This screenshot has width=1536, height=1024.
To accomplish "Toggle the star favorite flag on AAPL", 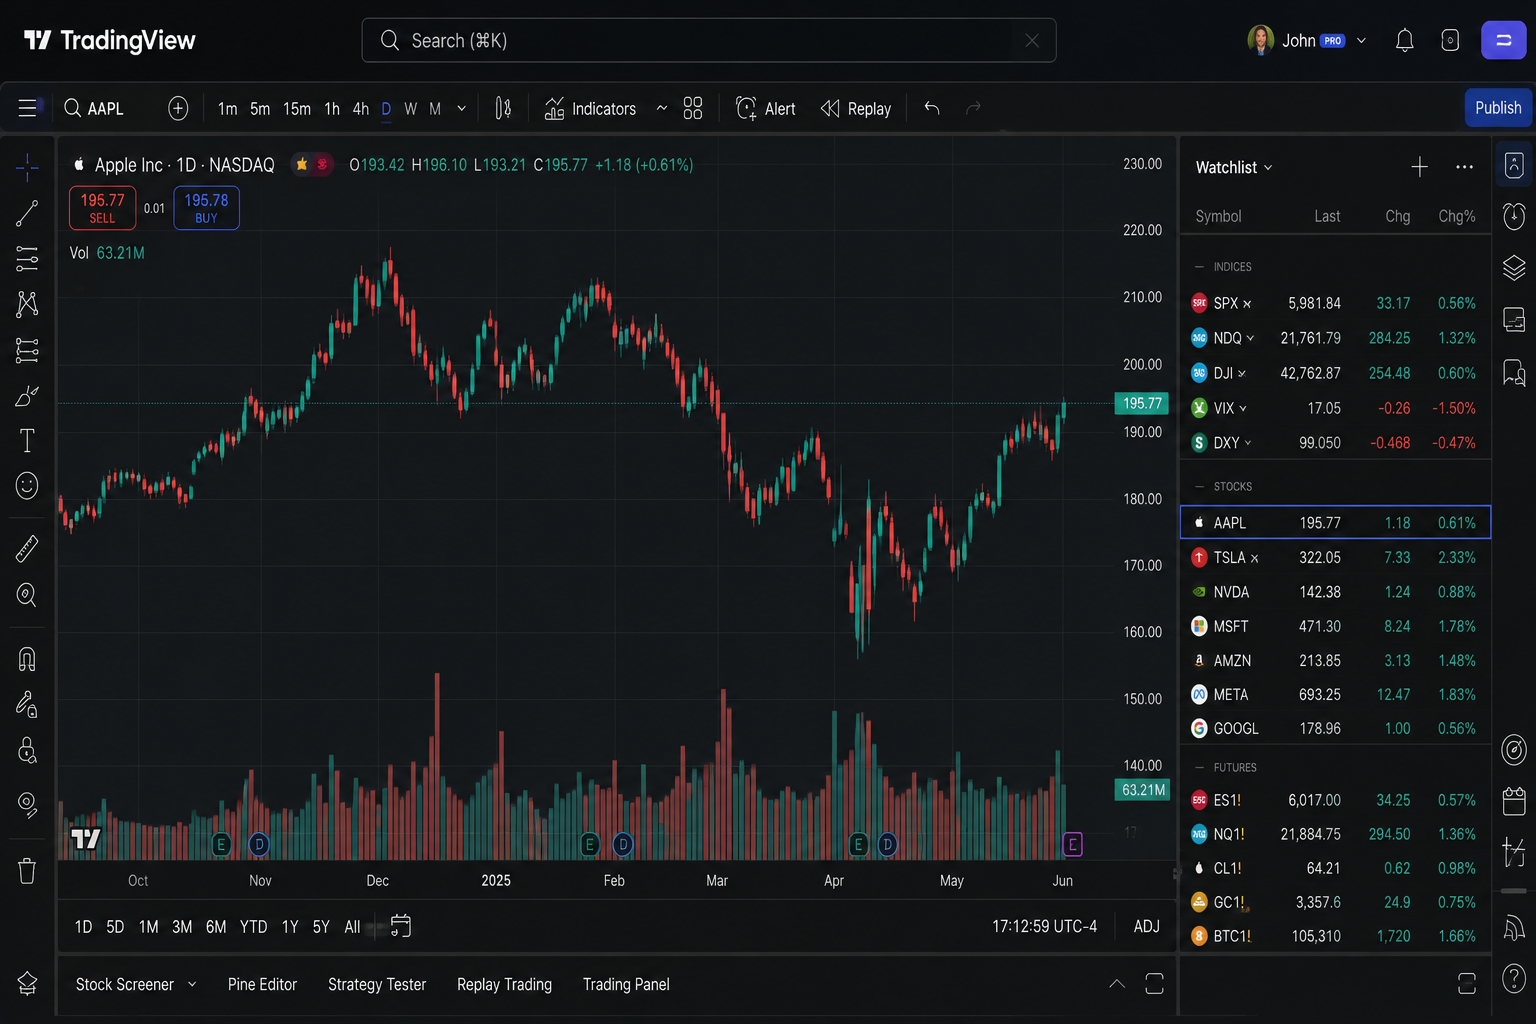I will click(x=301, y=164).
